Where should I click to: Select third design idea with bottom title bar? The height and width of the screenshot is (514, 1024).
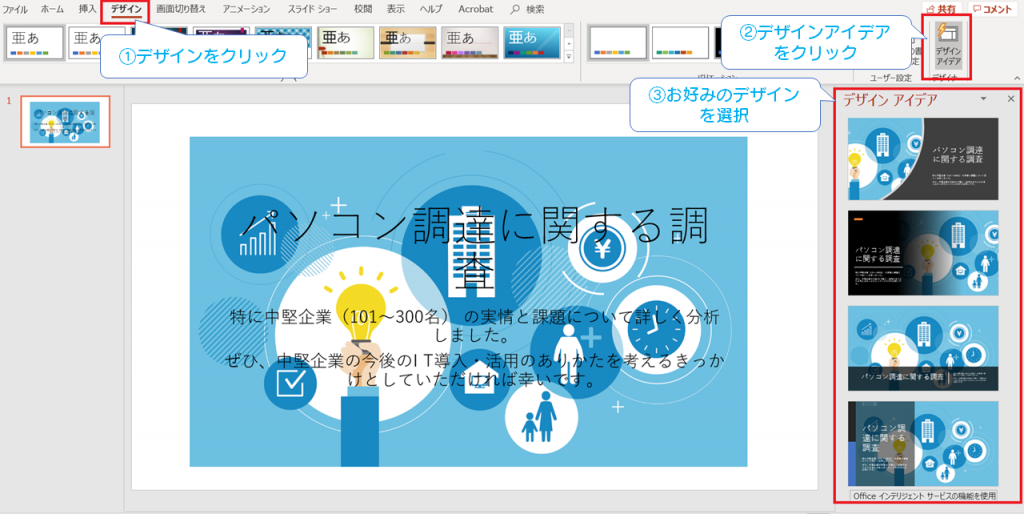[x=923, y=348]
